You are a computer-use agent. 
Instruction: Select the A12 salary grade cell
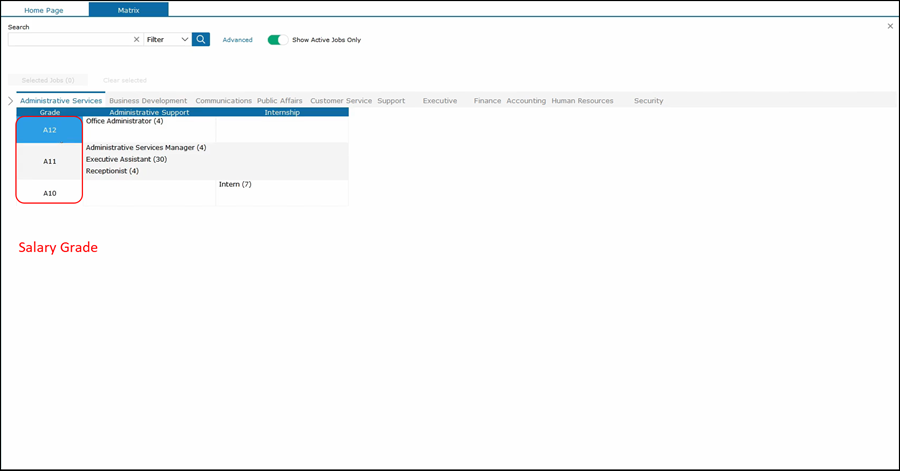(x=49, y=130)
